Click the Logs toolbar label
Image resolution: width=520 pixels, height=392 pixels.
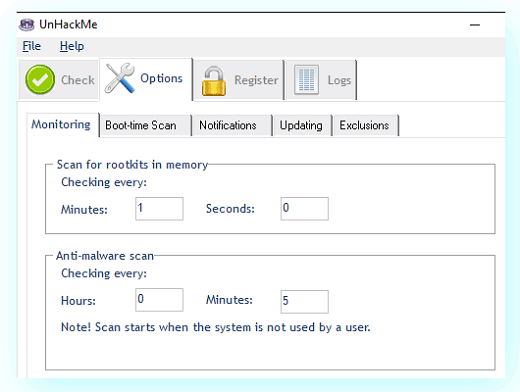pos(339,80)
